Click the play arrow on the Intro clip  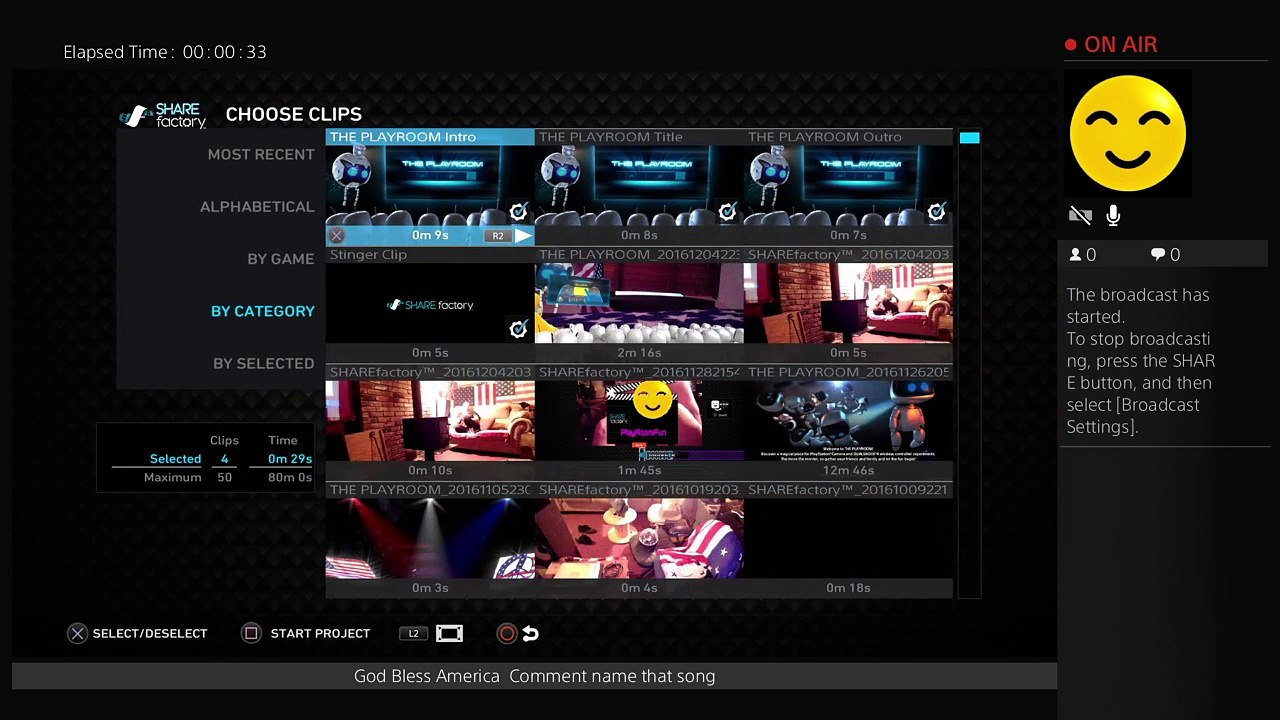[523, 236]
